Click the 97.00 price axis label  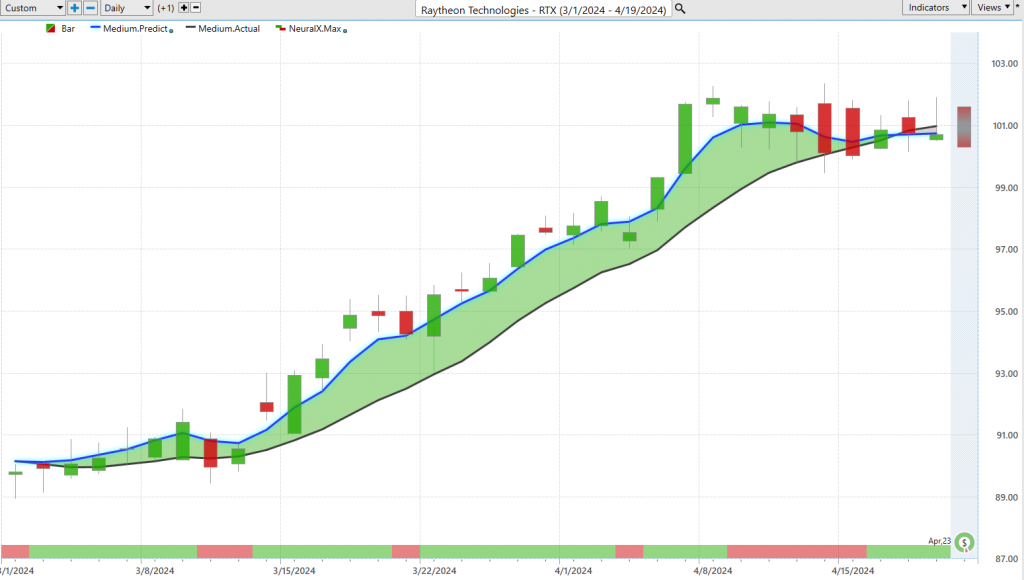[1005, 250]
